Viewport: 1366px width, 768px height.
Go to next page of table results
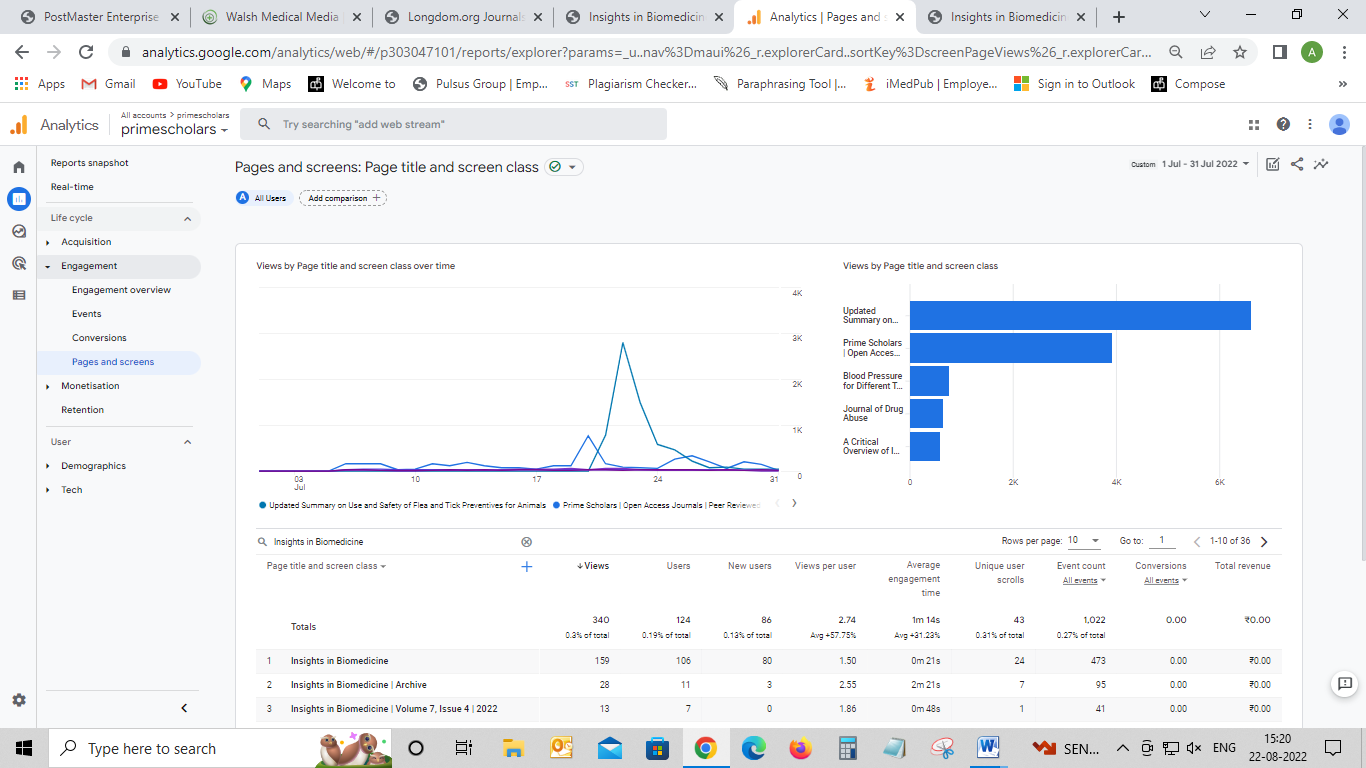click(1264, 542)
